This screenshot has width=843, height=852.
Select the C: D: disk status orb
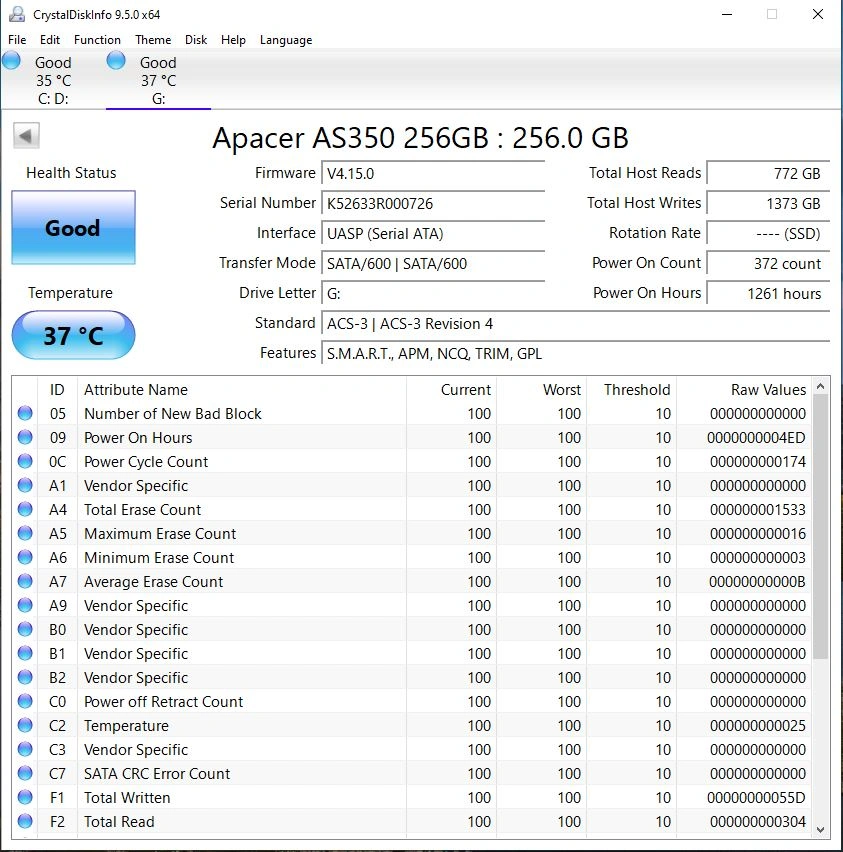coord(12,61)
